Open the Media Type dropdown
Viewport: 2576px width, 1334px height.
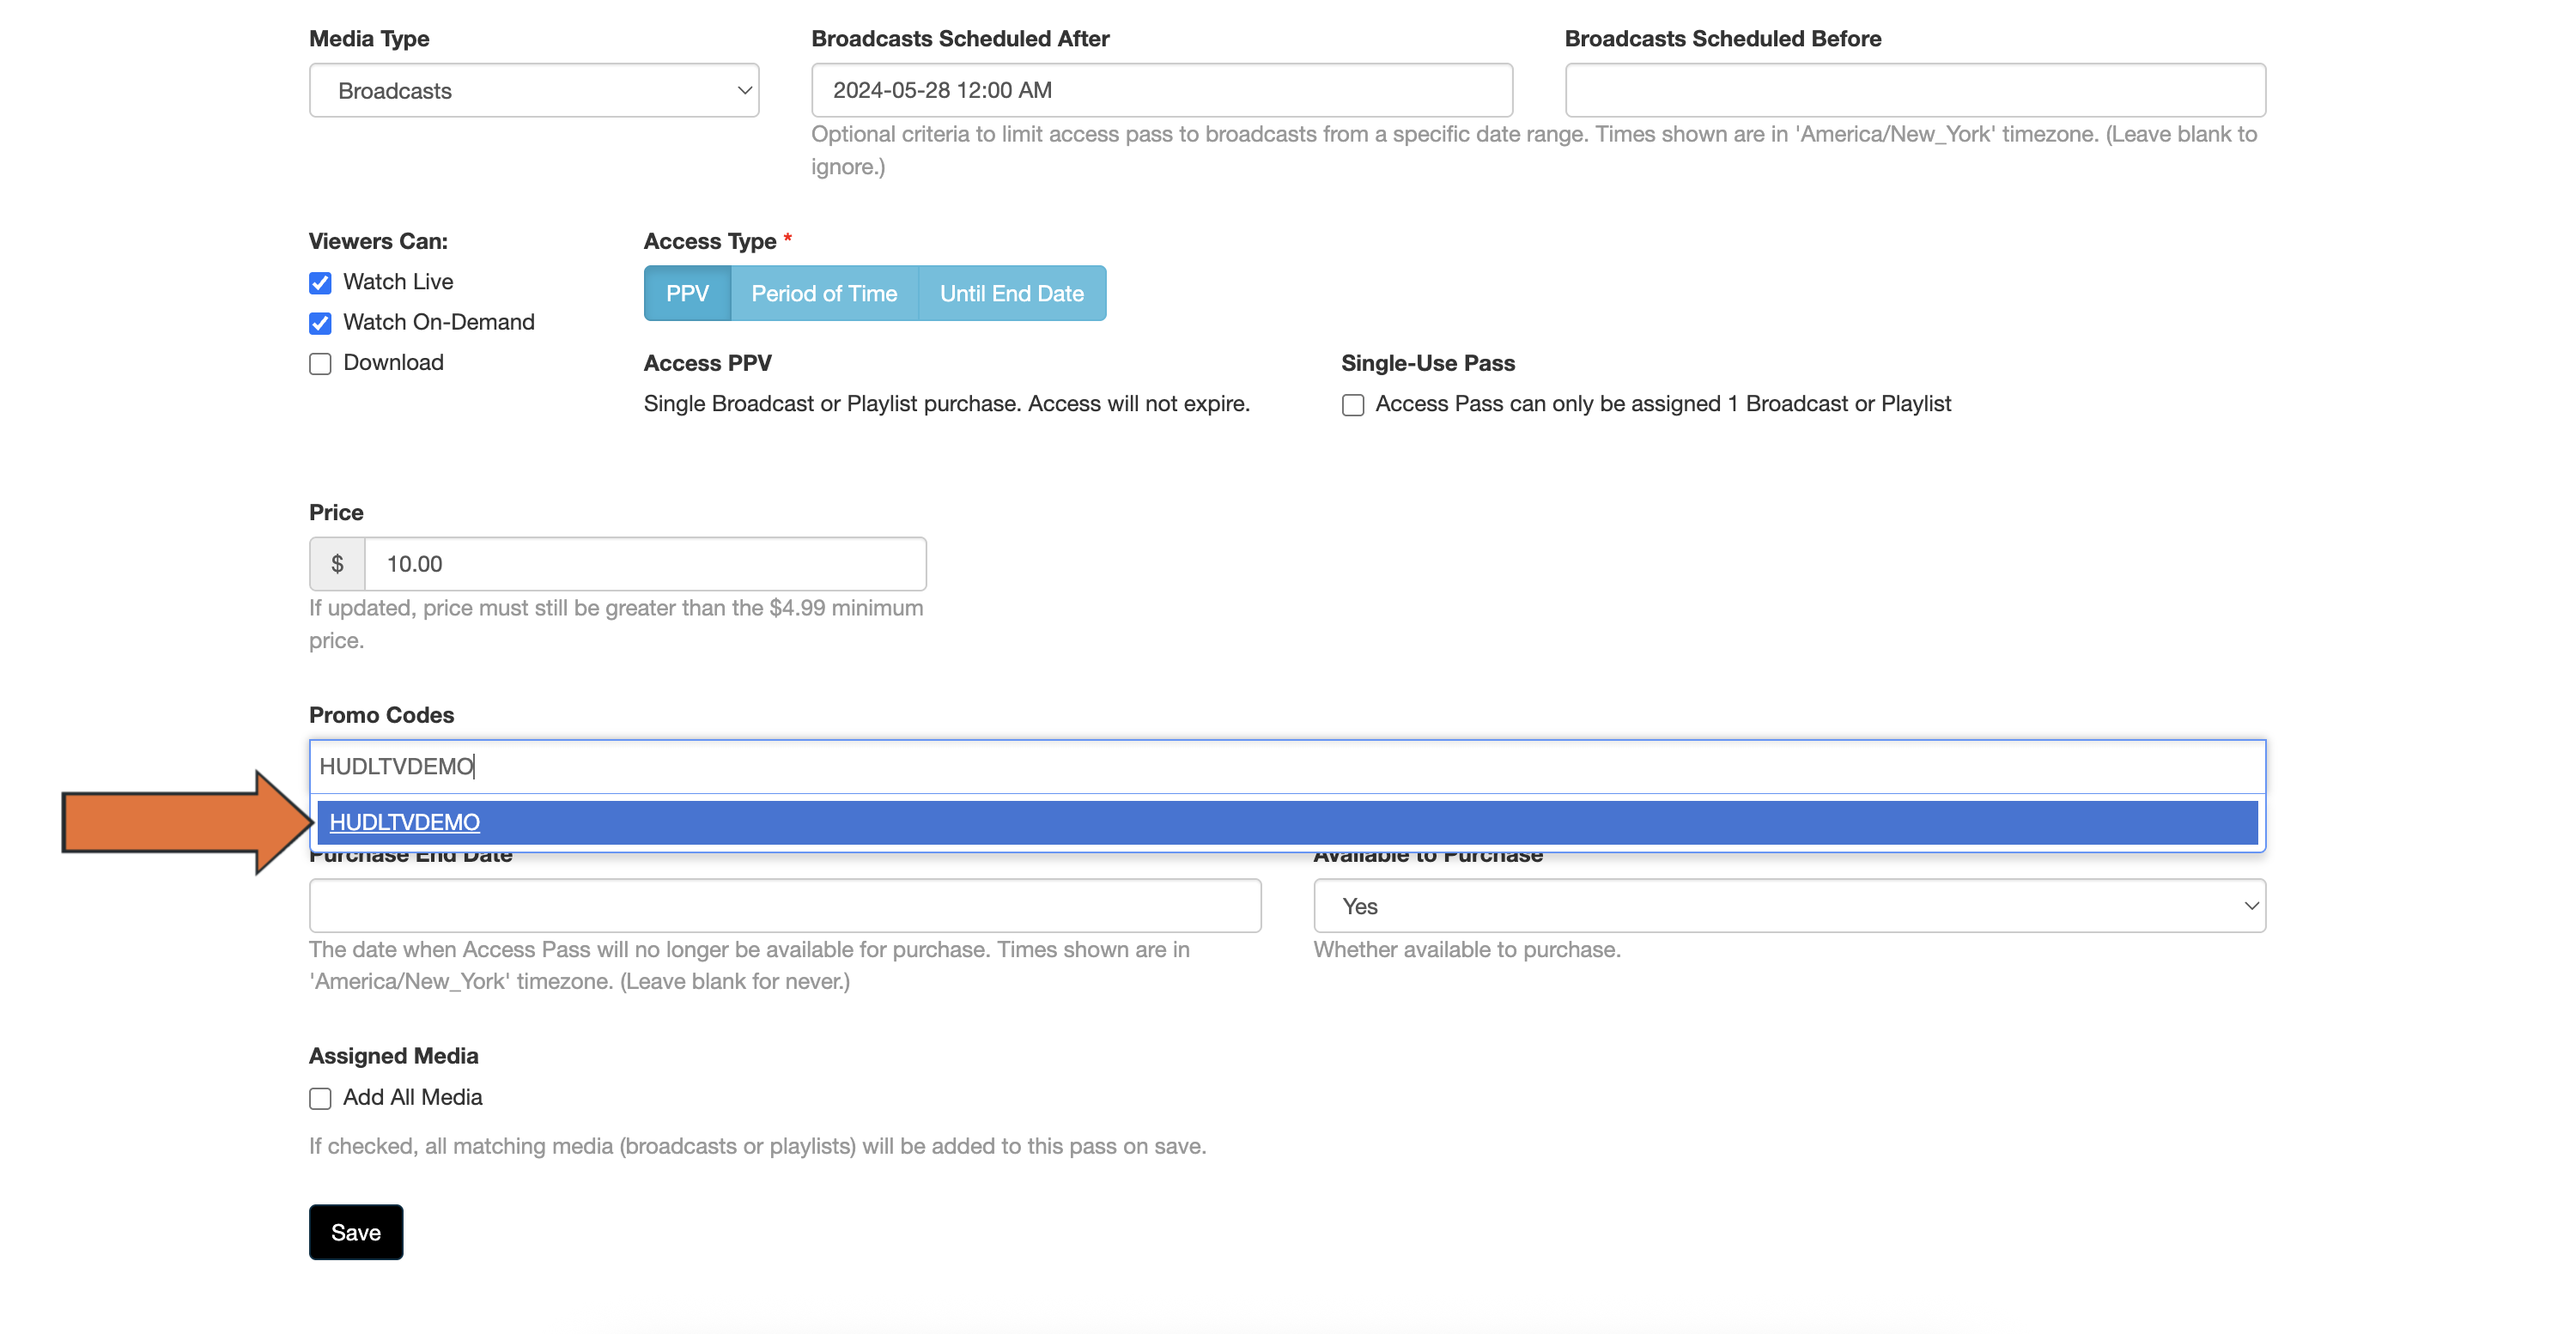click(533, 90)
